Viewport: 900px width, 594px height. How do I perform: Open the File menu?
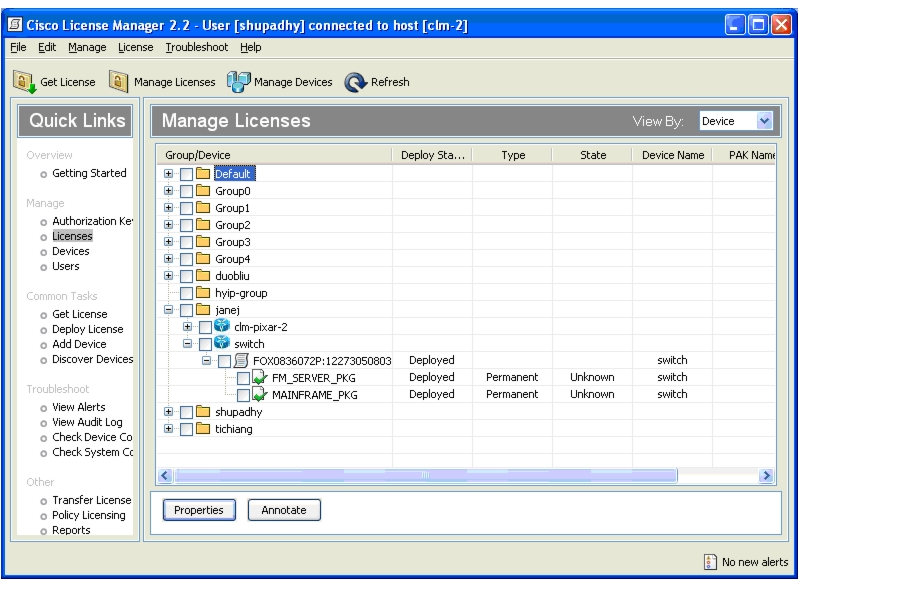tap(18, 47)
